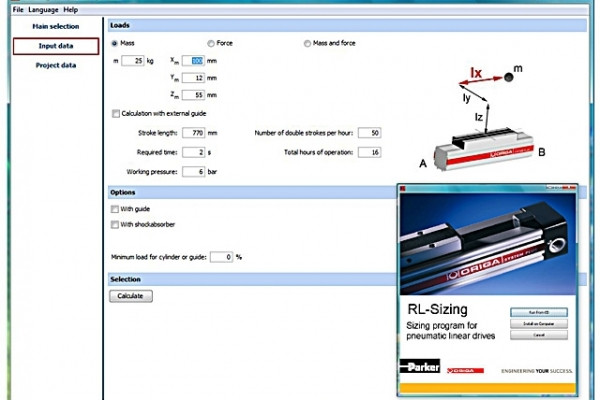The width and height of the screenshot is (600, 400).
Task: Open the File menu
Action: pyautogui.click(x=18, y=8)
